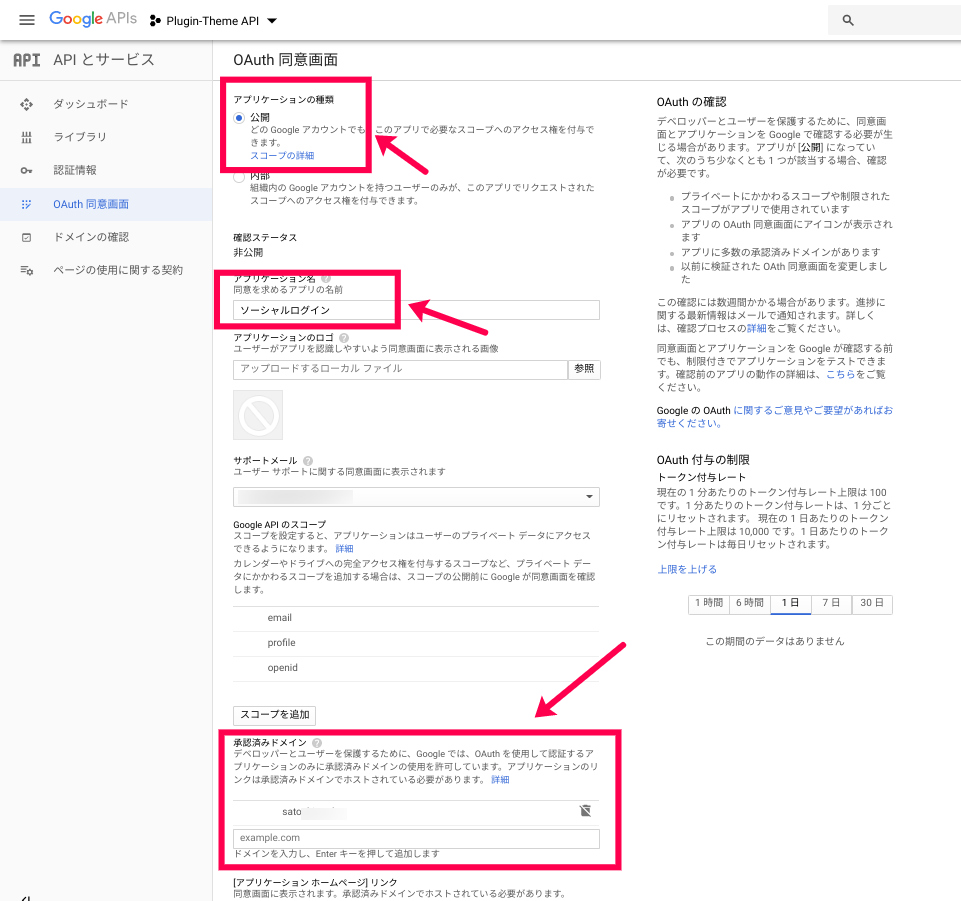Click the ダッシュボード sidebar icon

[x=26, y=104]
